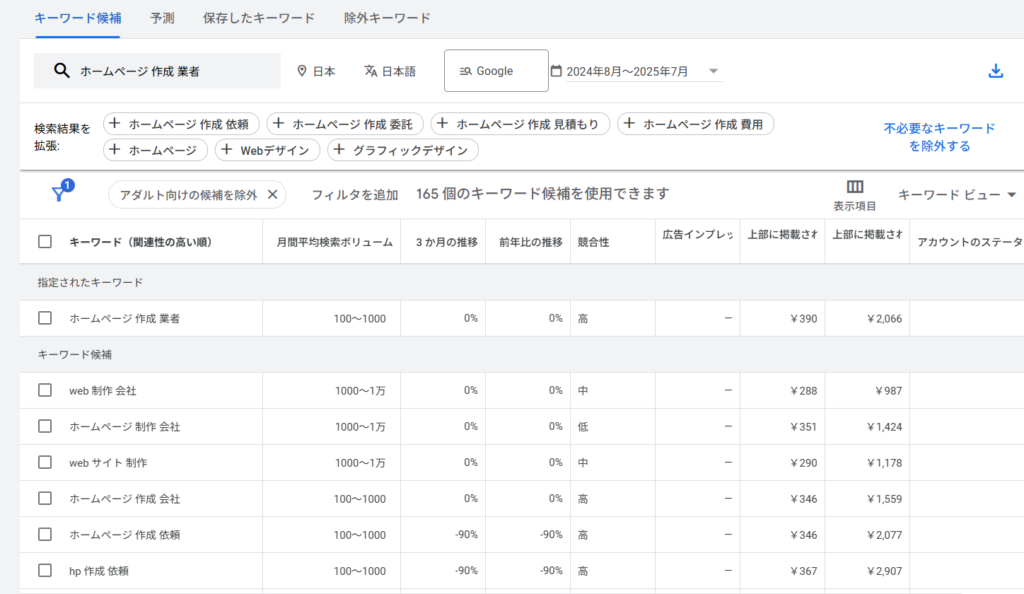Switch to the 予測 tab
This screenshot has width=1024, height=594.
click(x=162, y=18)
